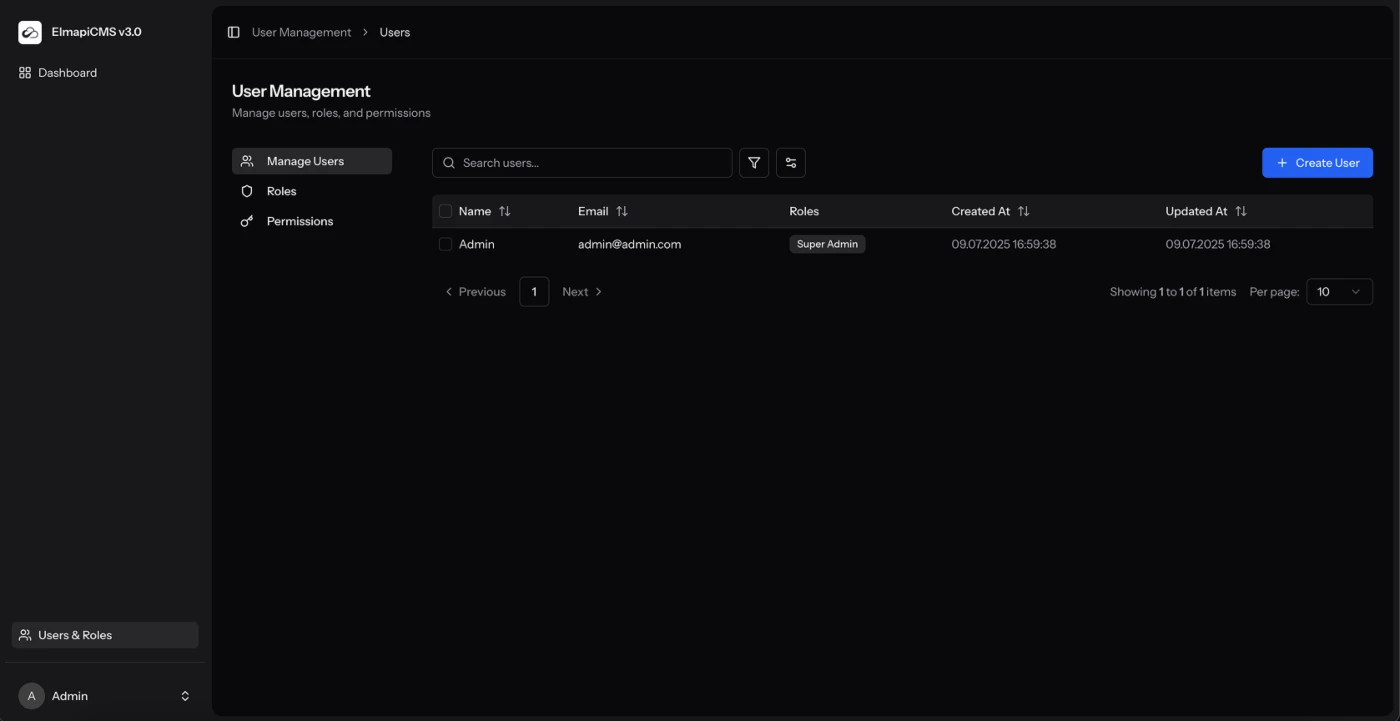Click the admin@admin.com email cell

[629, 244]
